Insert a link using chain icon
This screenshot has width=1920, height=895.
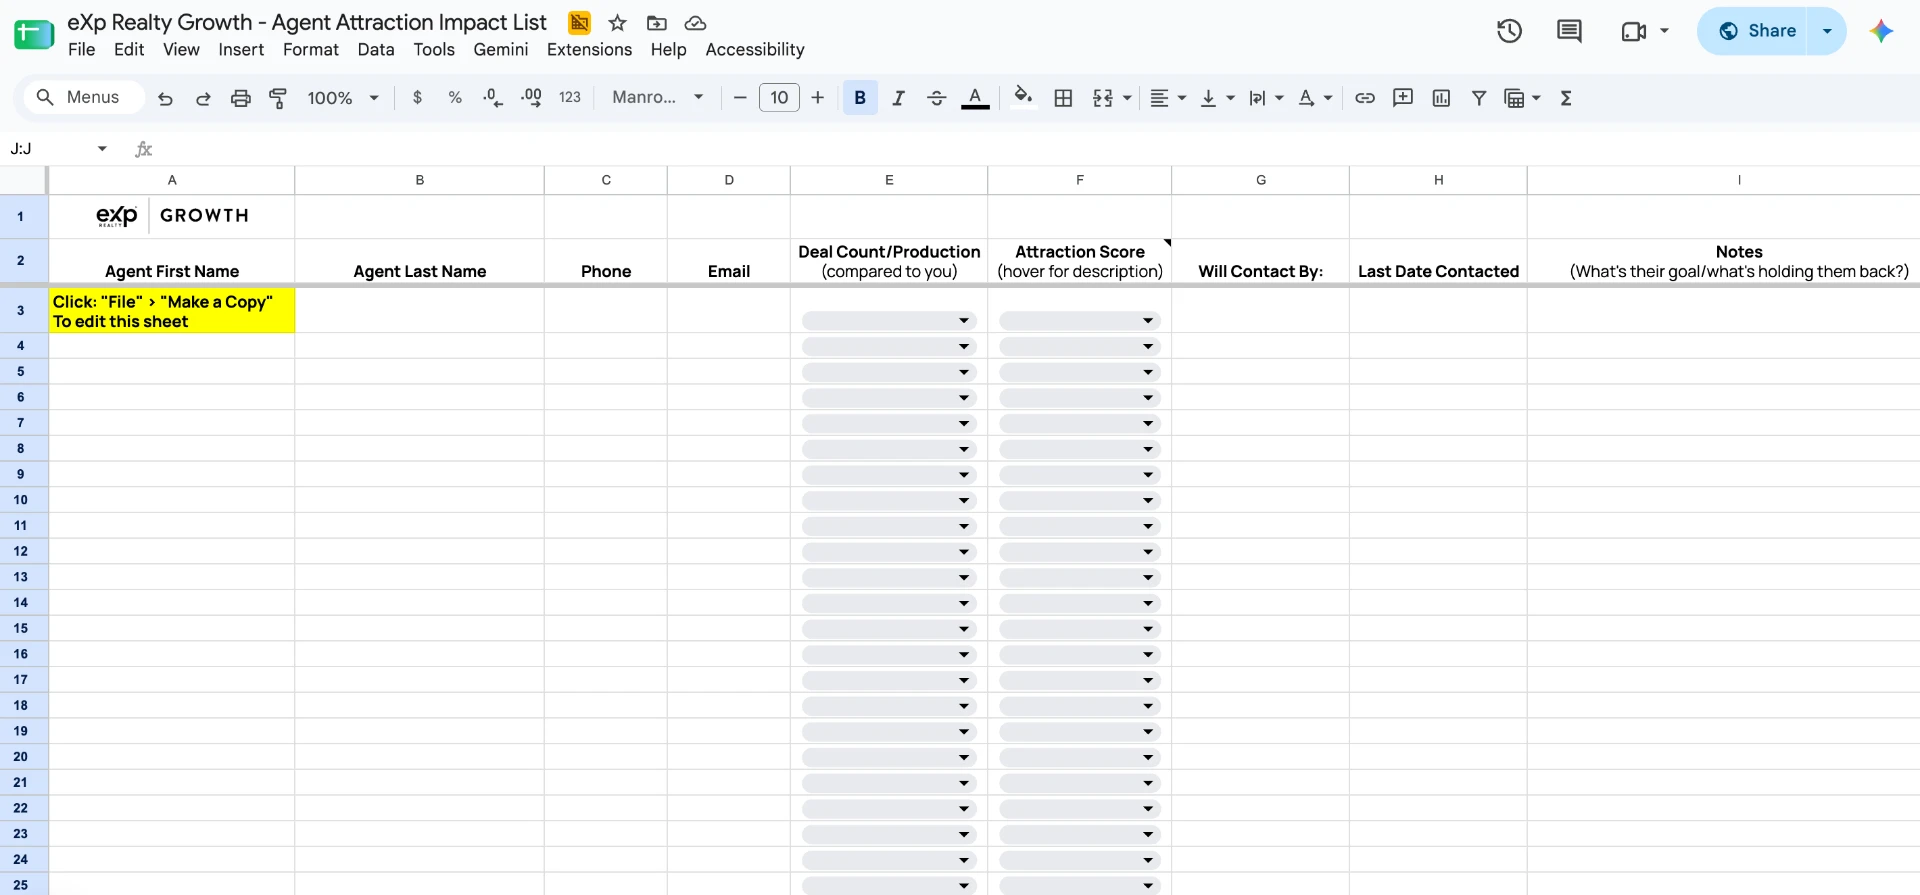click(1365, 98)
